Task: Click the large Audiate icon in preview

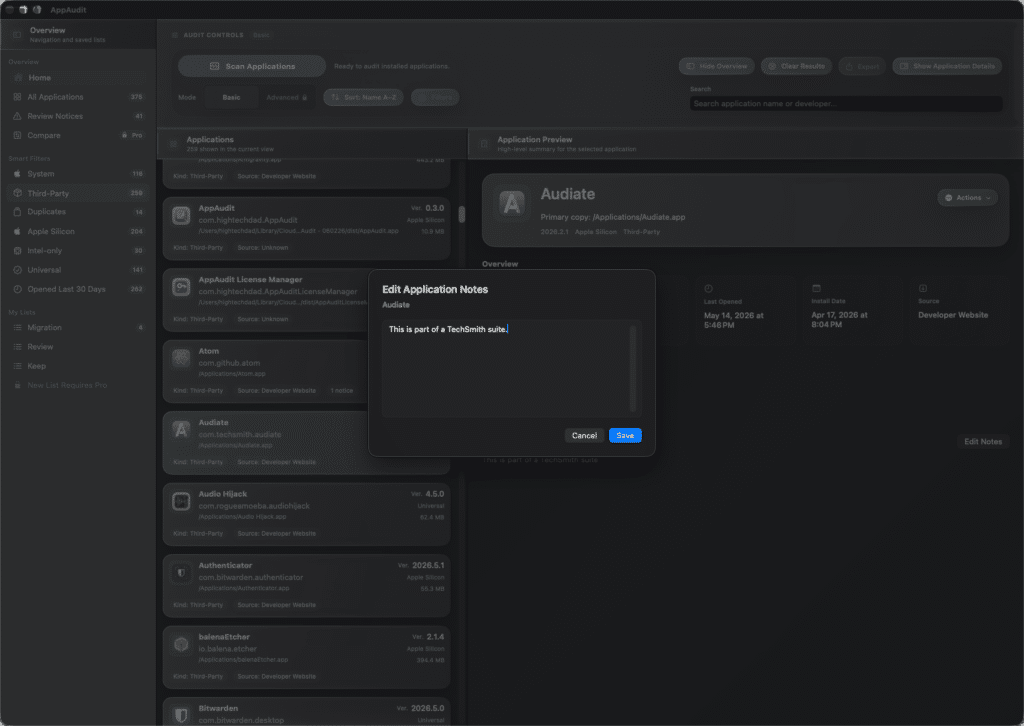Action: pos(512,203)
